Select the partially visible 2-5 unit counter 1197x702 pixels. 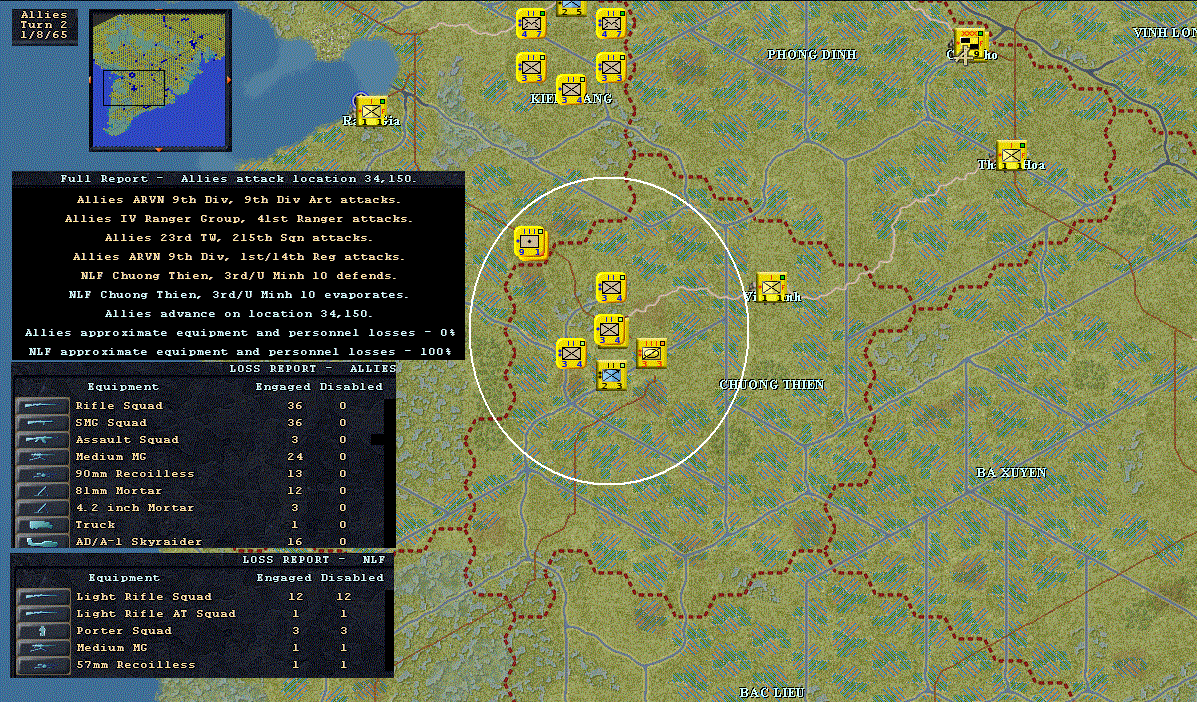[571, 8]
